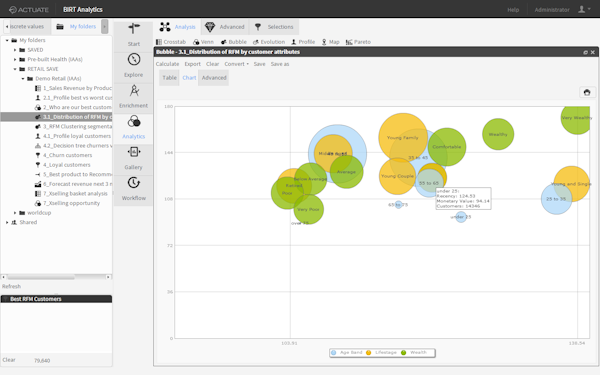Open the Convert dropdown menu
The image size is (600, 375).
236,64
